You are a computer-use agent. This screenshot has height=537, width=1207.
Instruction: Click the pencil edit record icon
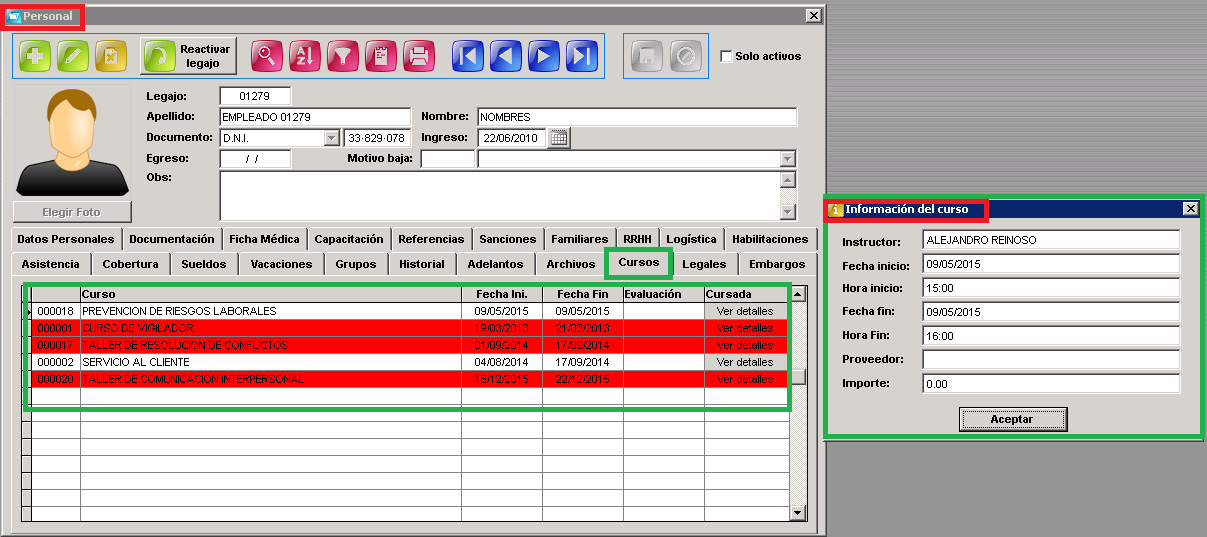pos(73,56)
